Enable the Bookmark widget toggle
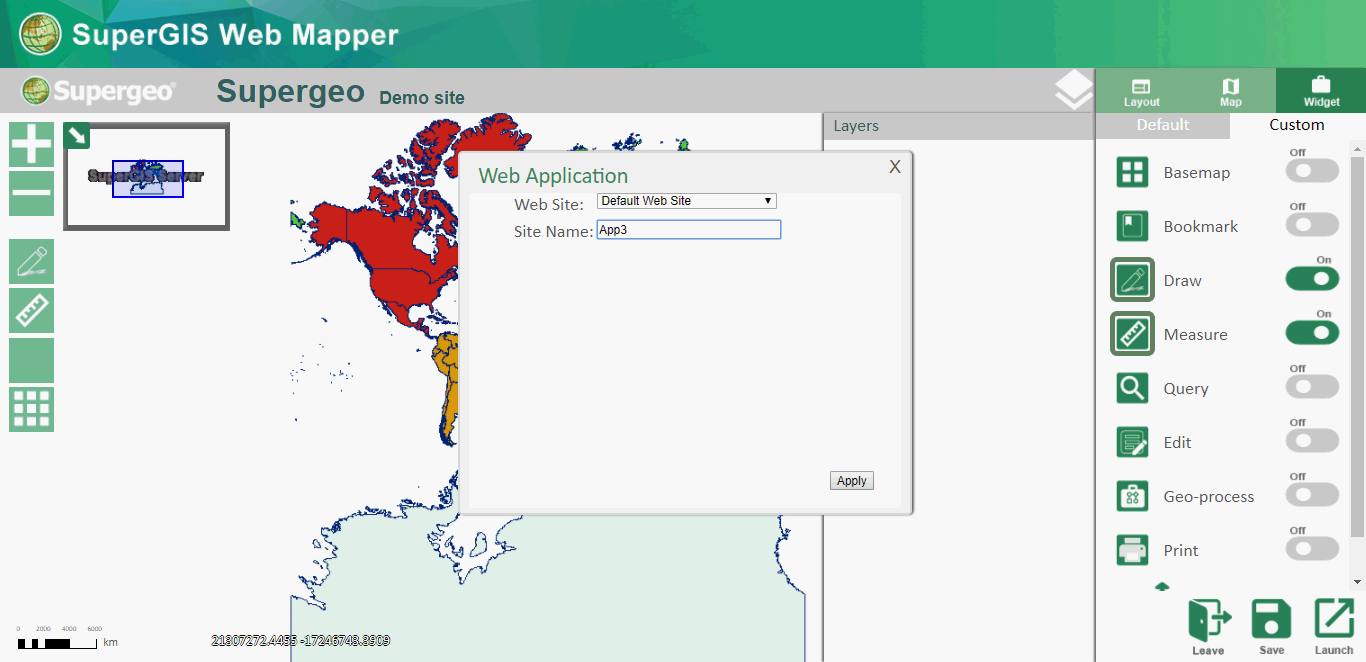 point(1312,225)
